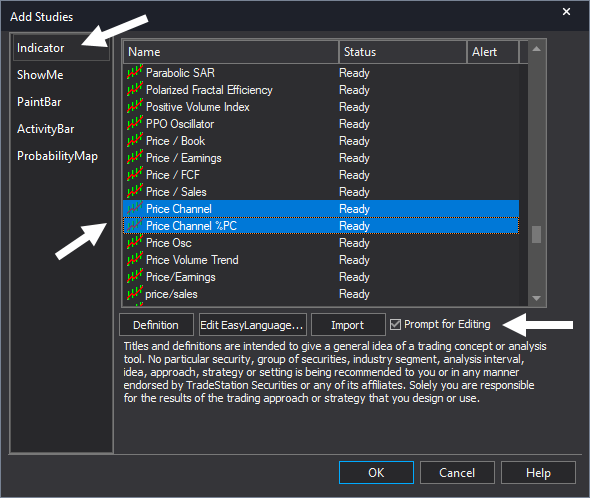
Task: Click the scroll down arrow of the study list
Action: (x=537, y=298)
